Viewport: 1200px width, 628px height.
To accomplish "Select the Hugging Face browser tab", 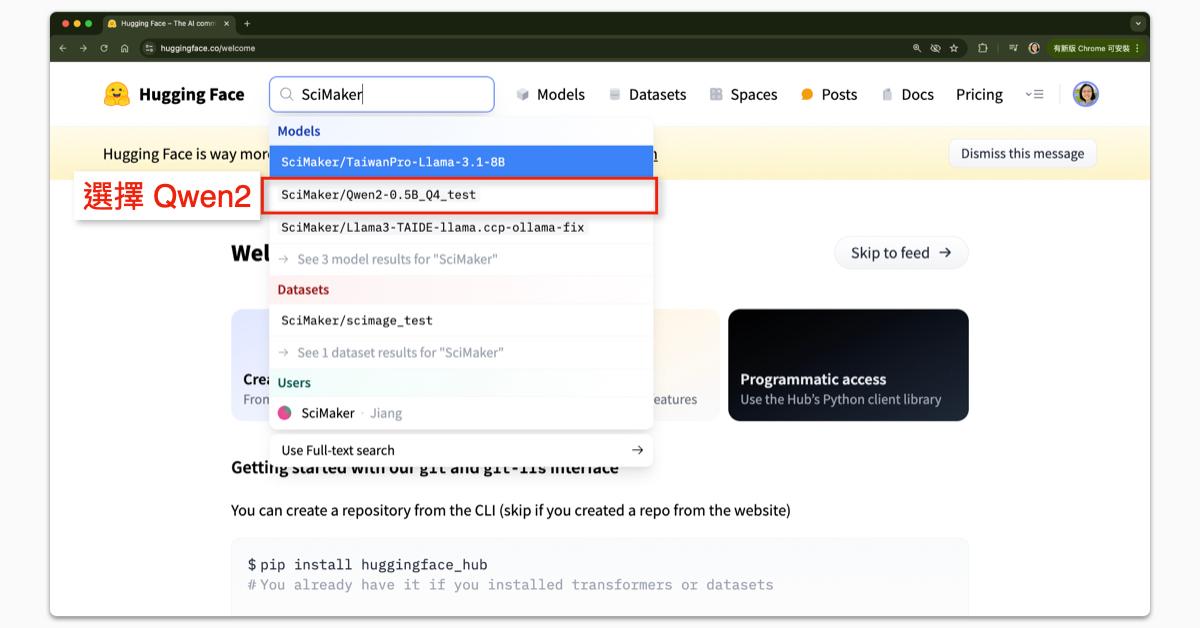I will (167, 23).
